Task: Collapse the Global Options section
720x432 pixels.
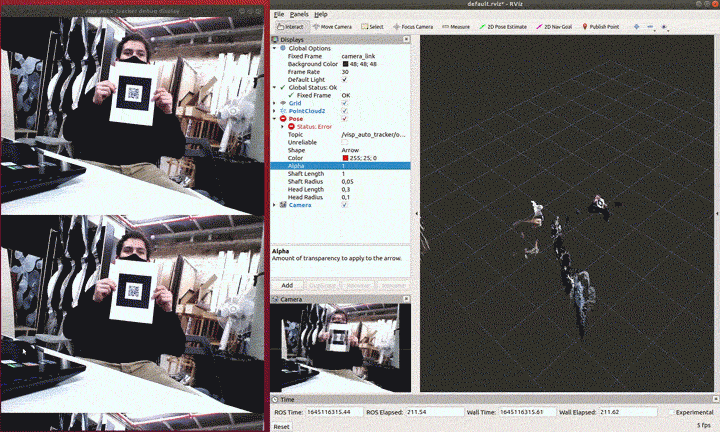Action: coord(276,48)
